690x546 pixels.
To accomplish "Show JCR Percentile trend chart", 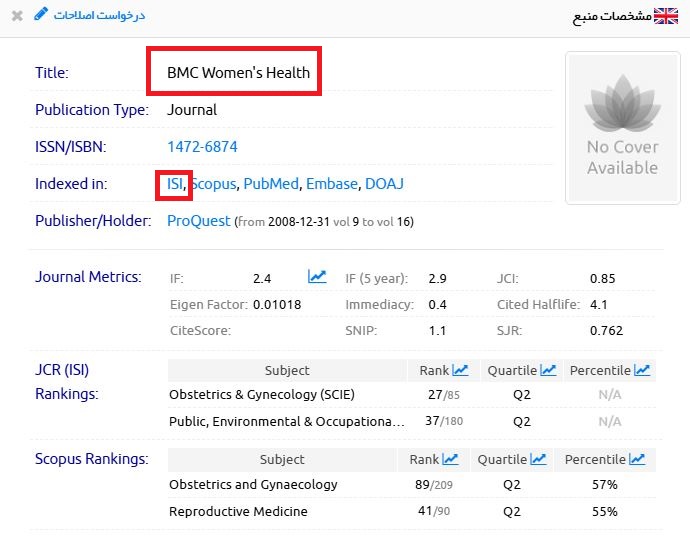I will tap(641, 370).
